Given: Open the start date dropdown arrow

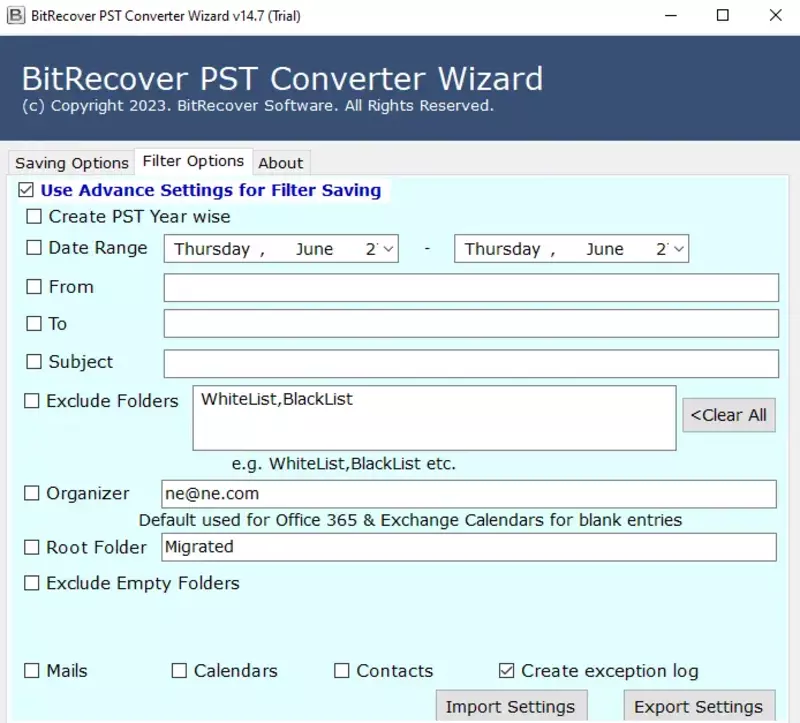Looking at the screenshot, I should point(388,249).
